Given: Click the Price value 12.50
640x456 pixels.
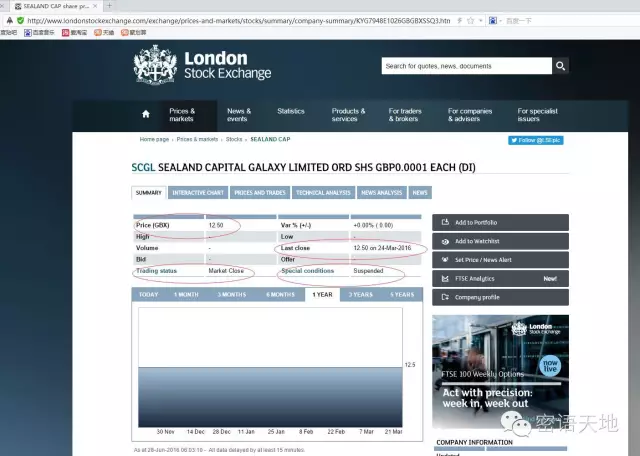Looking at the screenshot, I should (x=216, y=225).
